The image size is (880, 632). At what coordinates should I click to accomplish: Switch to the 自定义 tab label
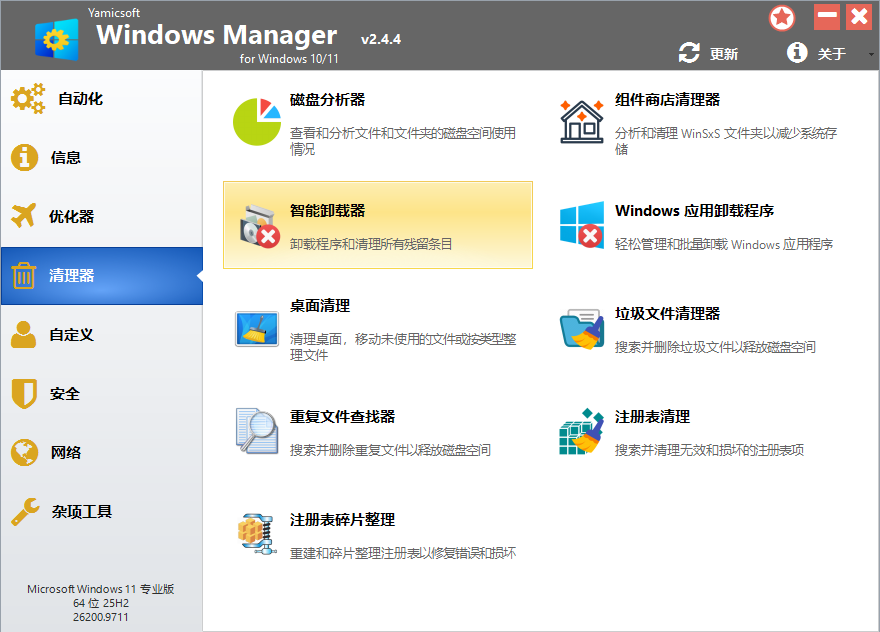click(x=71, y=335)
